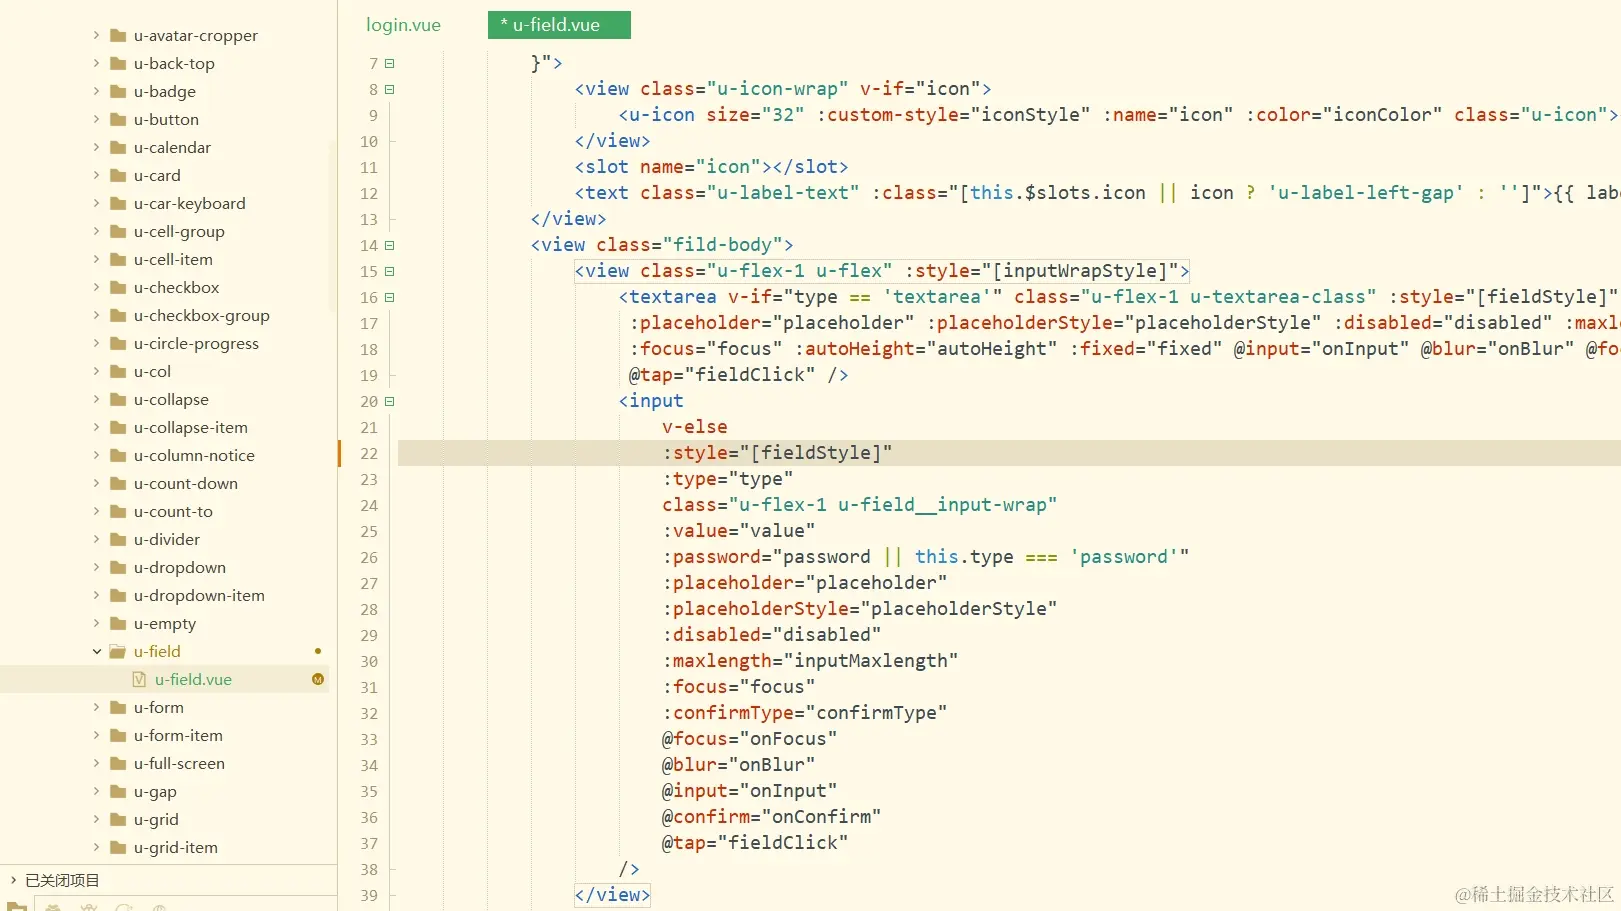The image size is (1621, 911).
Task: Select the u-card folder
Action: coord(157,176)
